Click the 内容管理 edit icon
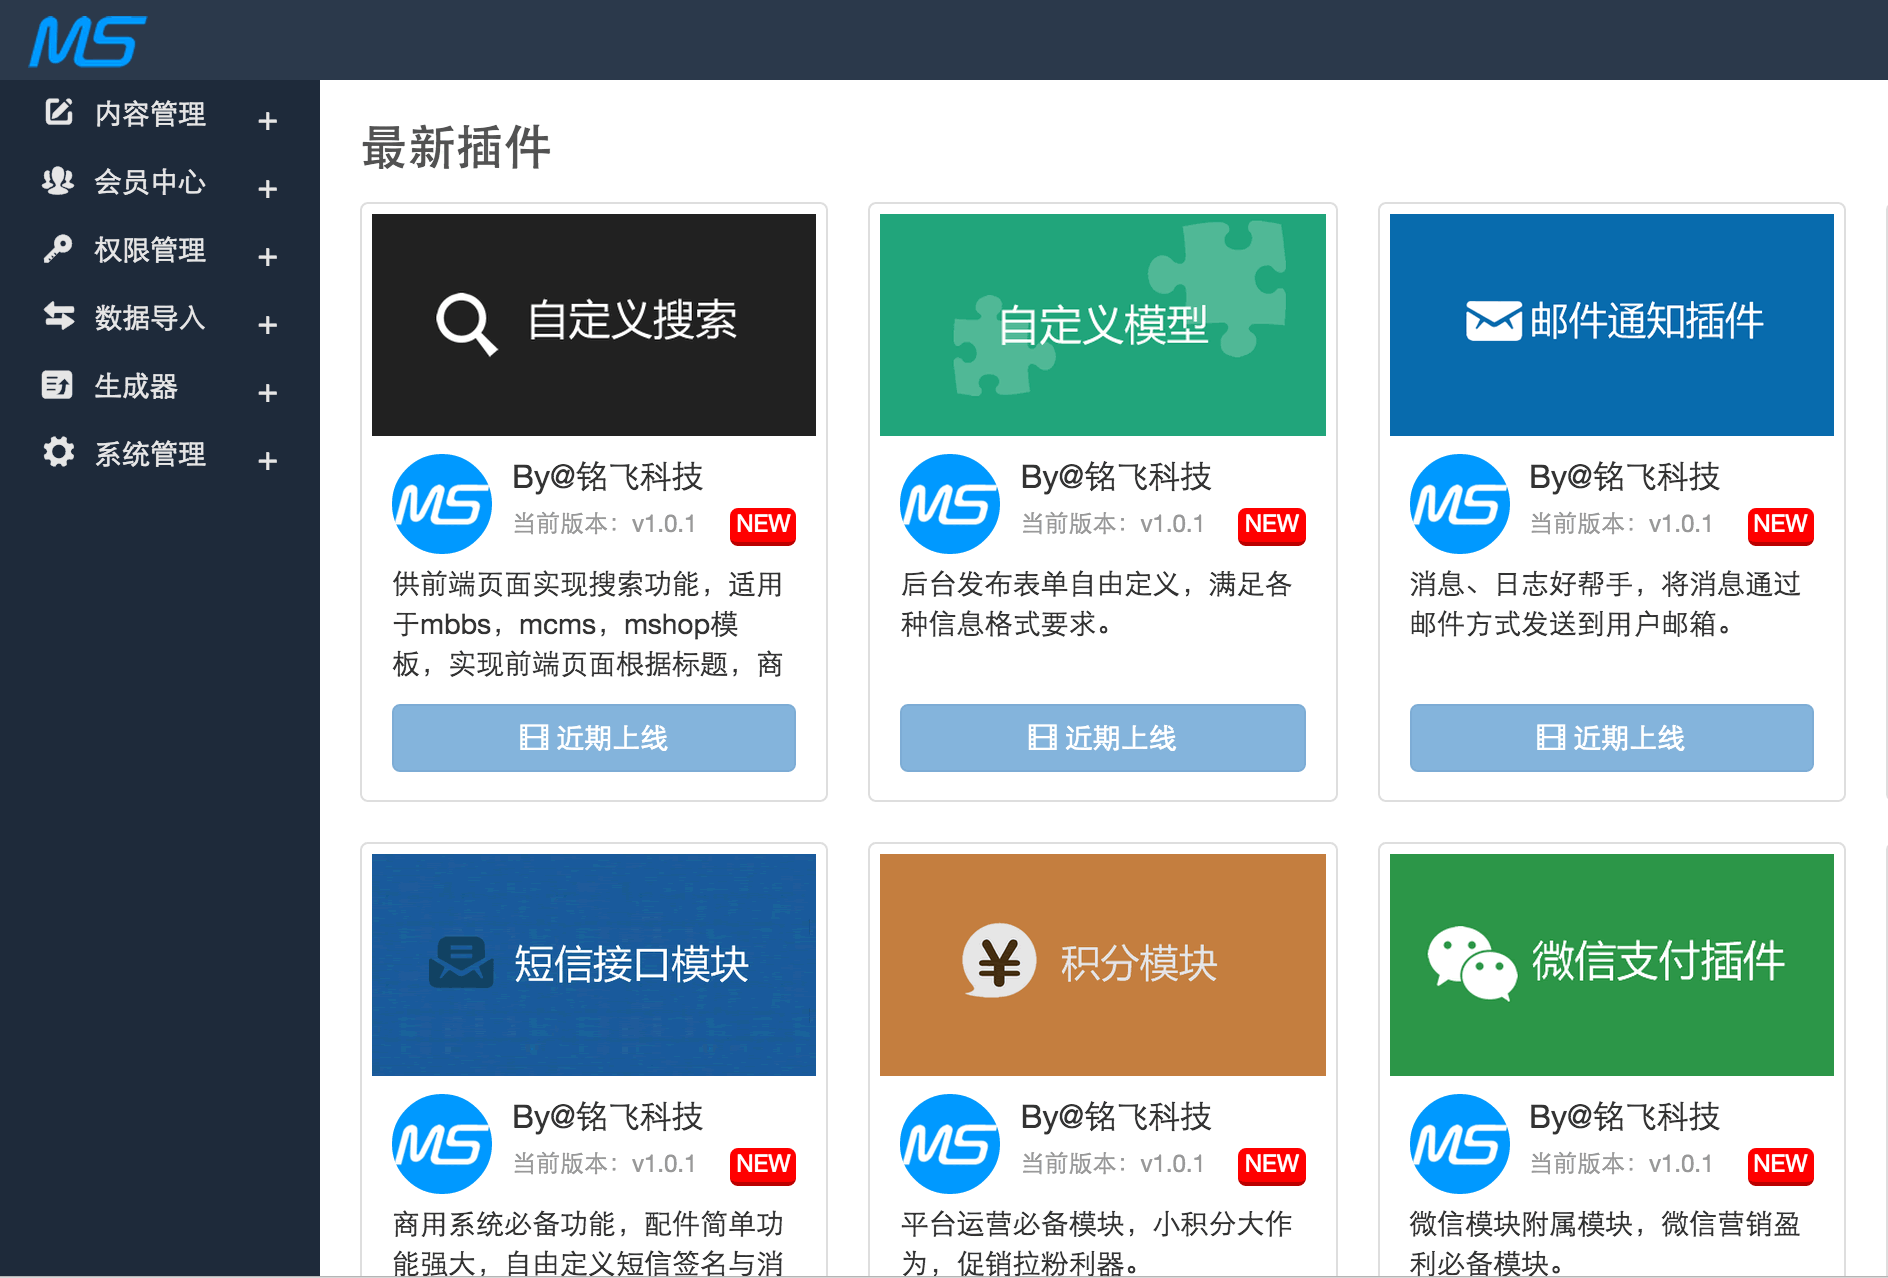The image size is (1888, 1278). coord(59,112)
